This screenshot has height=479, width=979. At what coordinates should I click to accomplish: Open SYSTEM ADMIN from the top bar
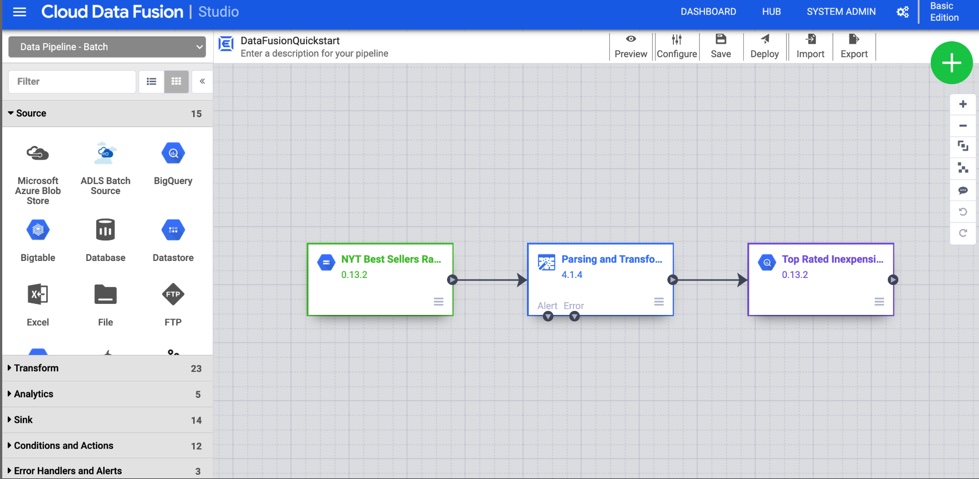point(841,12)
